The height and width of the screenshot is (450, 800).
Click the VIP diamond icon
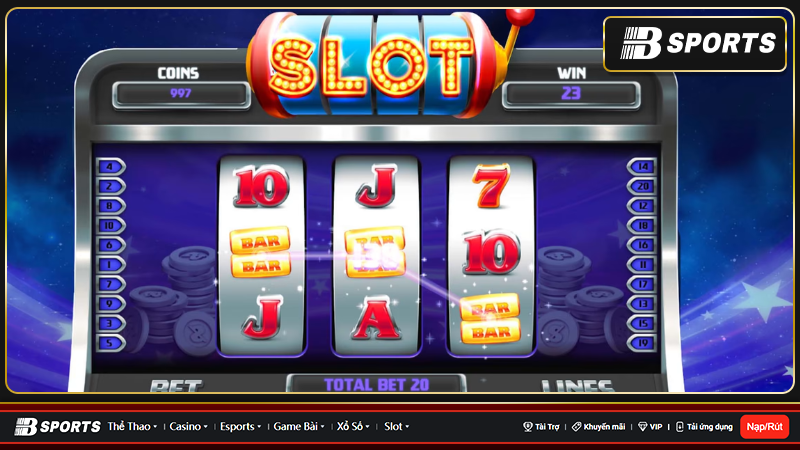643,427
